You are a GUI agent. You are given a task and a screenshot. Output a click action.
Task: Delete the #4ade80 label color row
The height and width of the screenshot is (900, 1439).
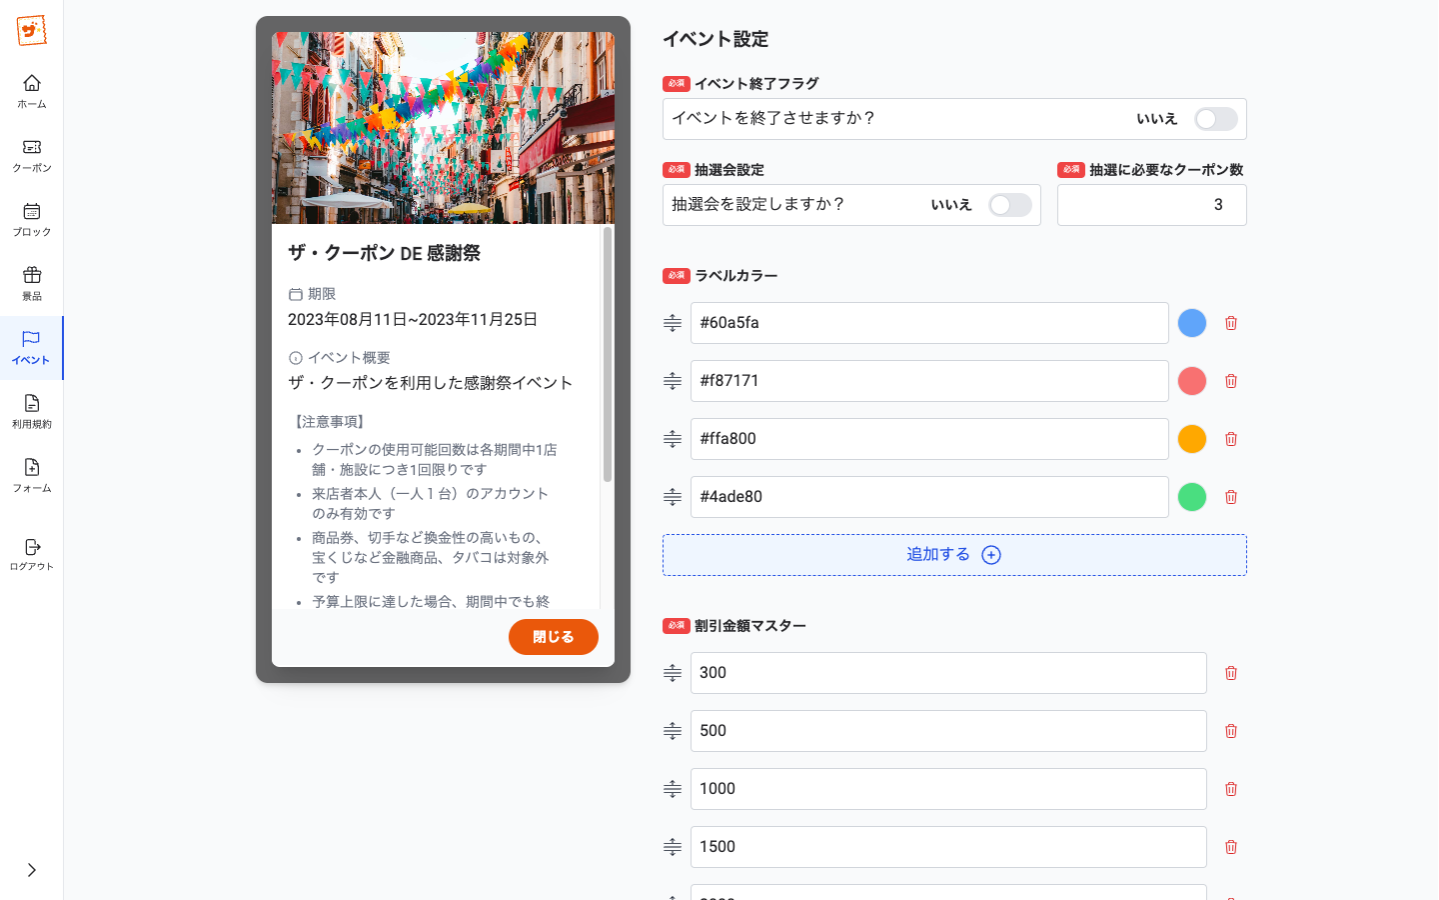[1231, 497]
